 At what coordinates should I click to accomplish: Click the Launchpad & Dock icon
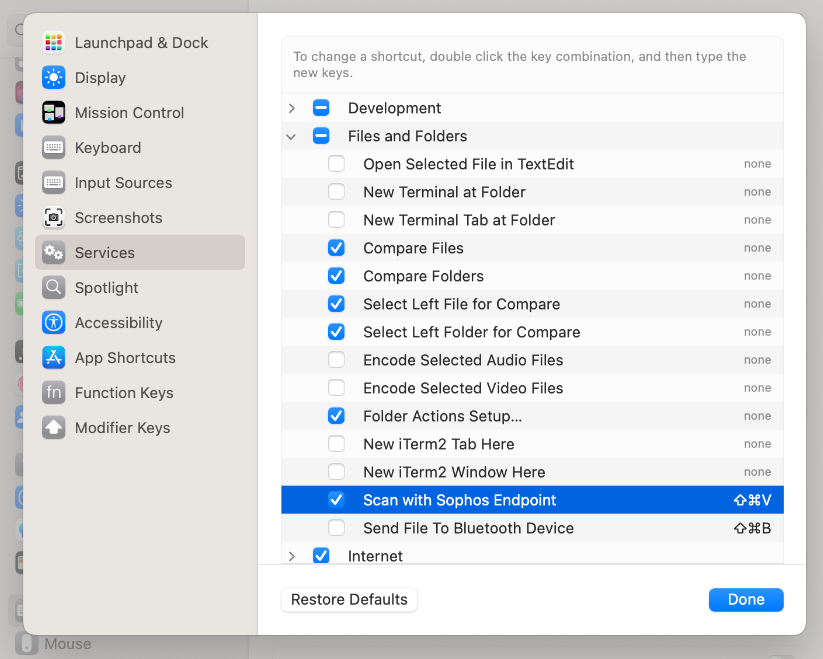[x=54, y=43]
